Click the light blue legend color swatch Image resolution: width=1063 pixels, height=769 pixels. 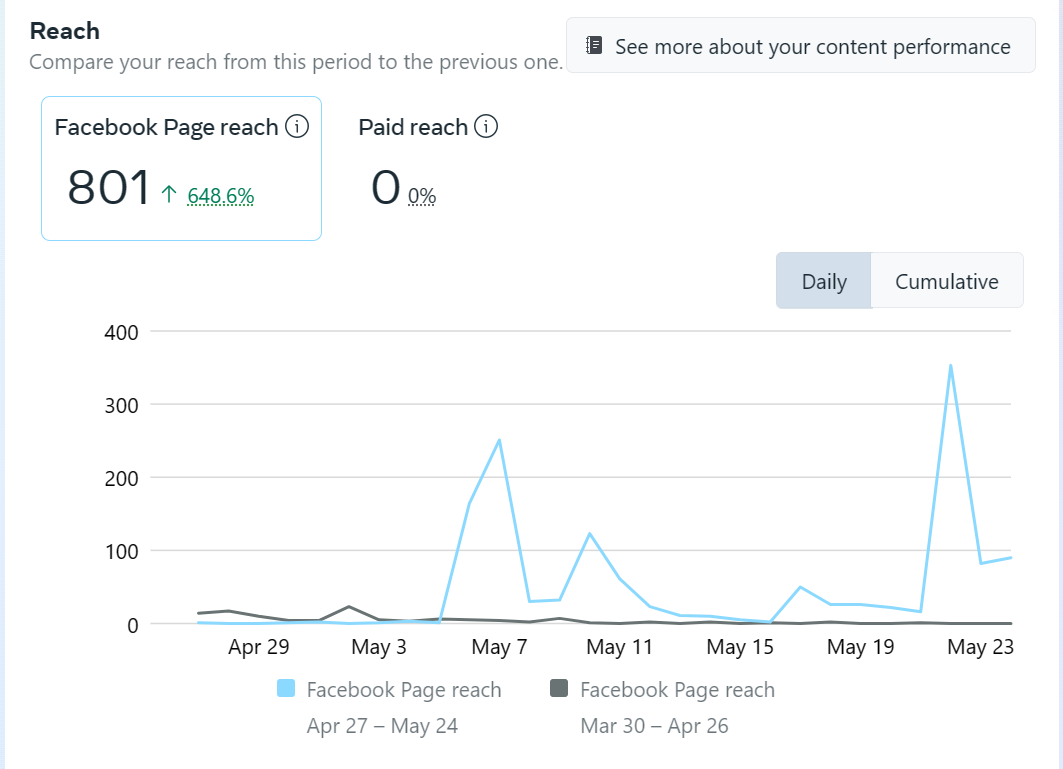point(287,689)
